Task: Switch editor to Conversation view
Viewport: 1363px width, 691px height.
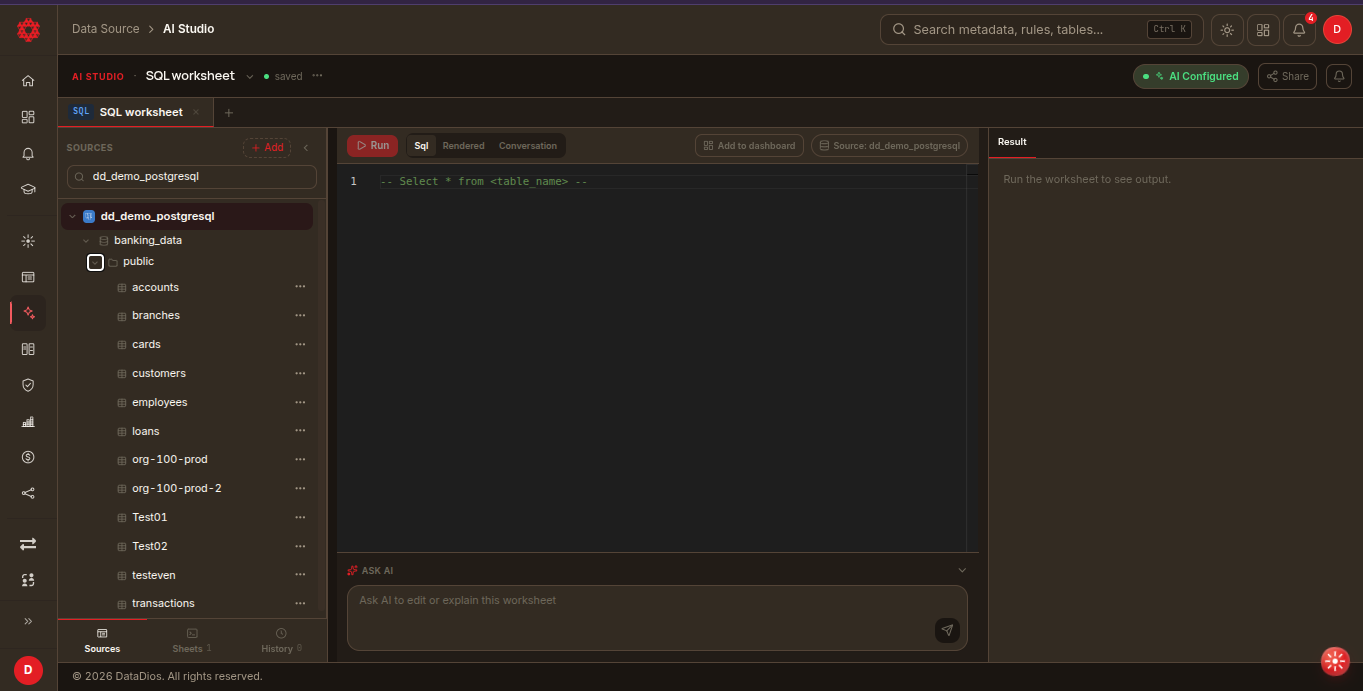Action: tap(528, 146)
